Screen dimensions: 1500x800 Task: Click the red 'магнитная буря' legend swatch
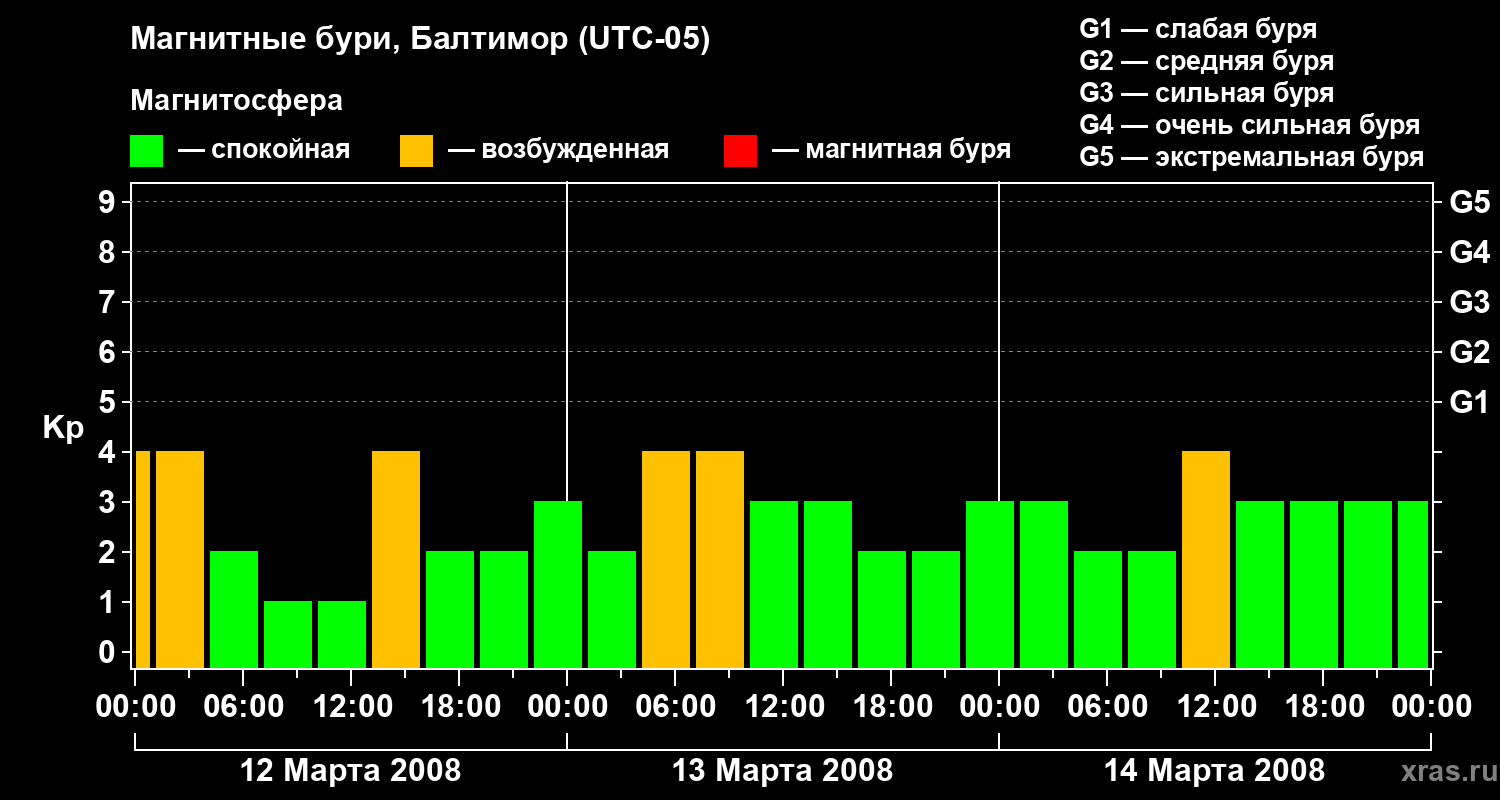[740, 151]
